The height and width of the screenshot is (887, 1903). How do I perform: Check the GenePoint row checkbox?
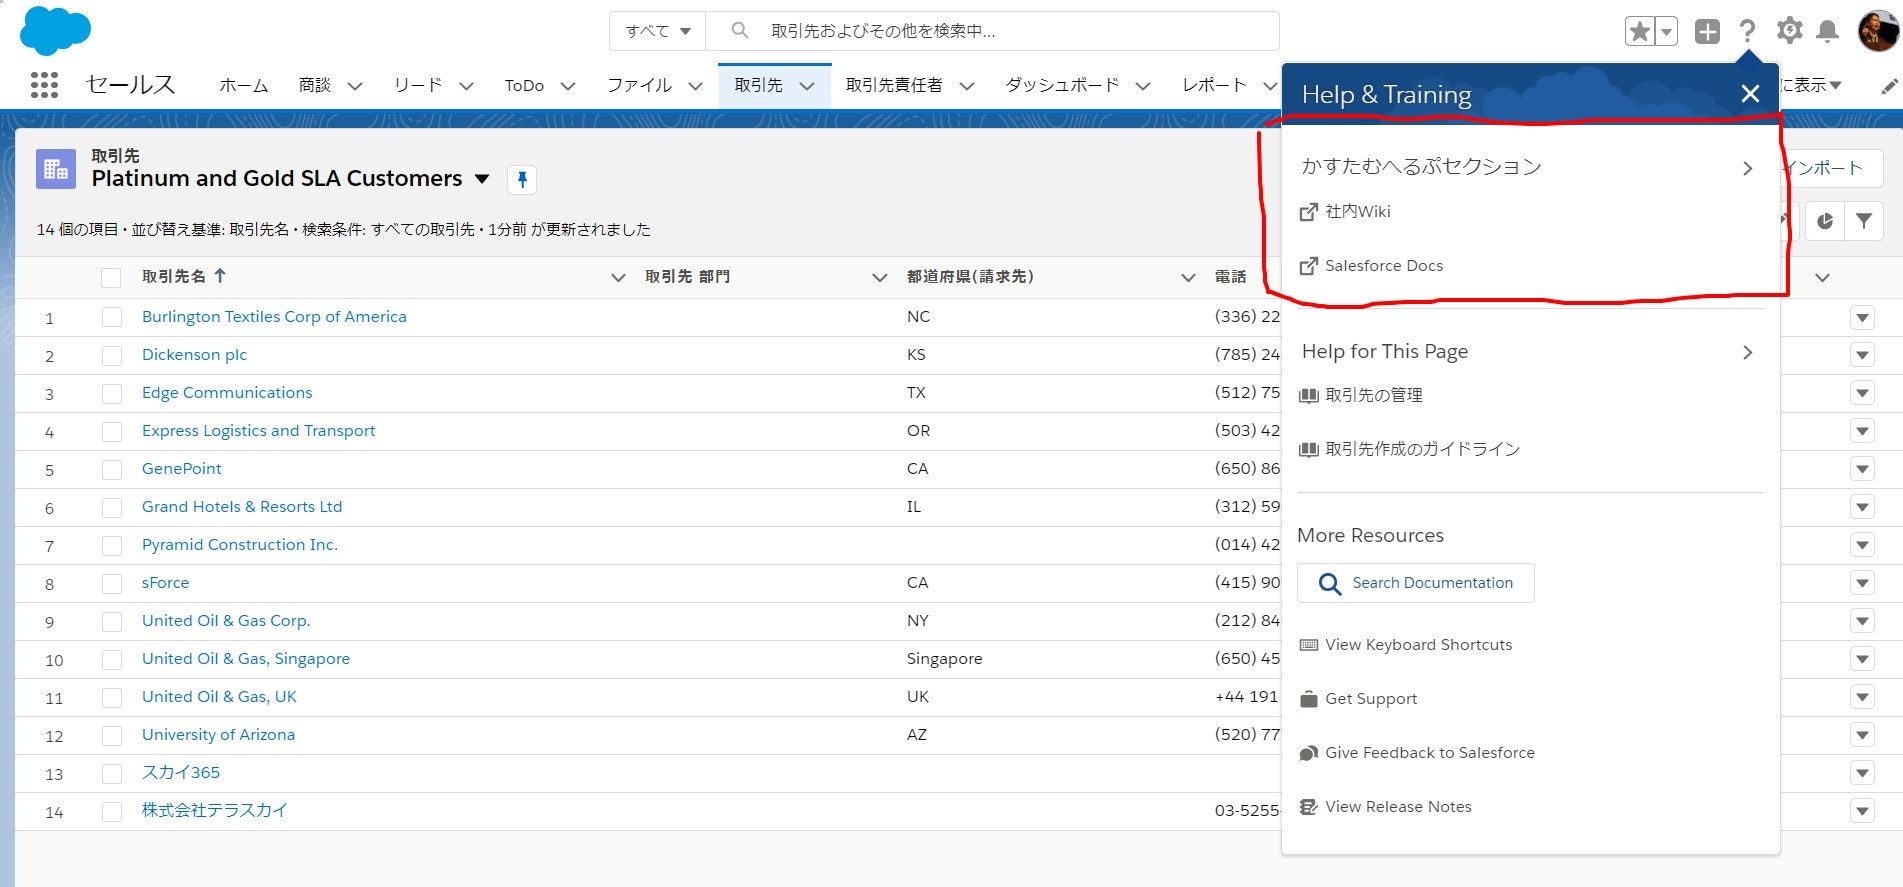click(x=111, y=469)
